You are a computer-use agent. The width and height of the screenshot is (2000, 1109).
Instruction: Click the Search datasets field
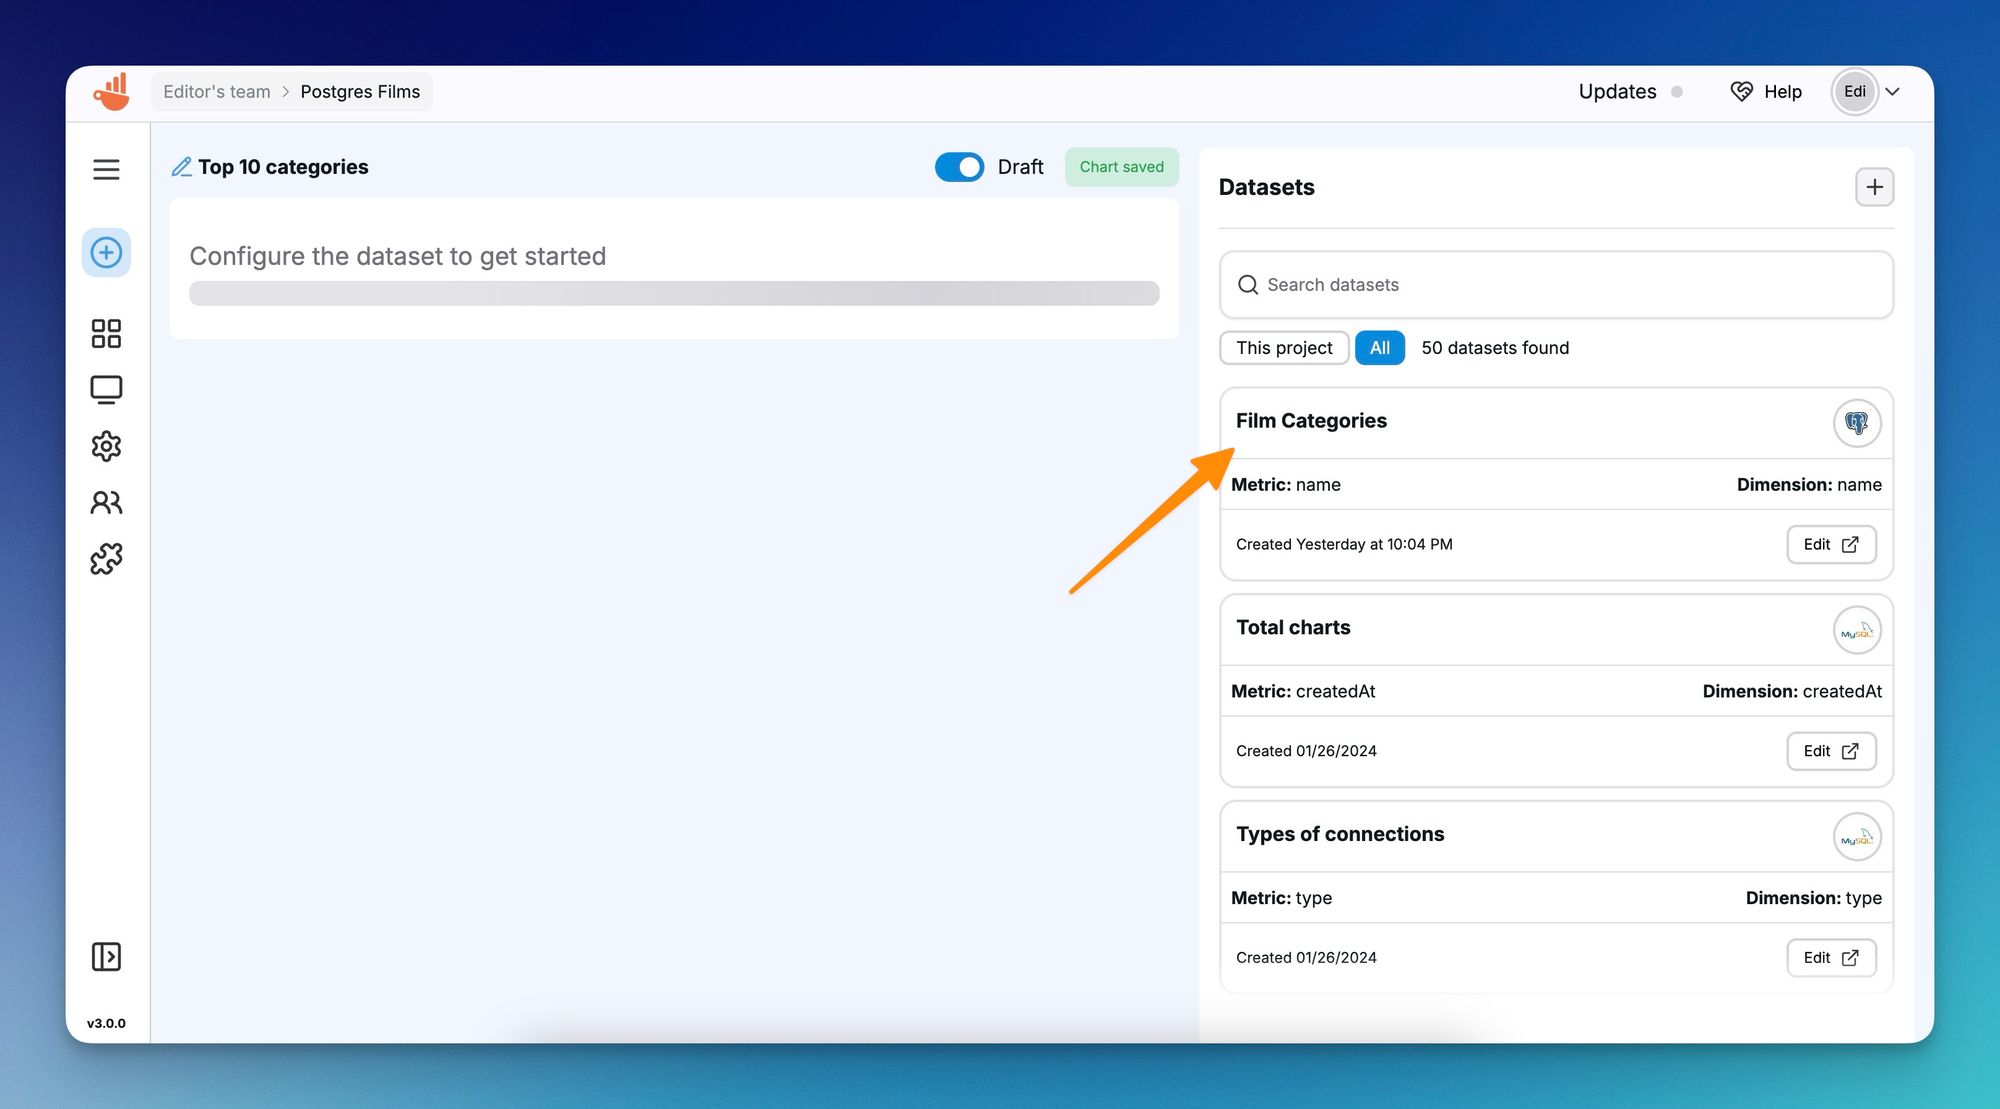coord(1556,285)
